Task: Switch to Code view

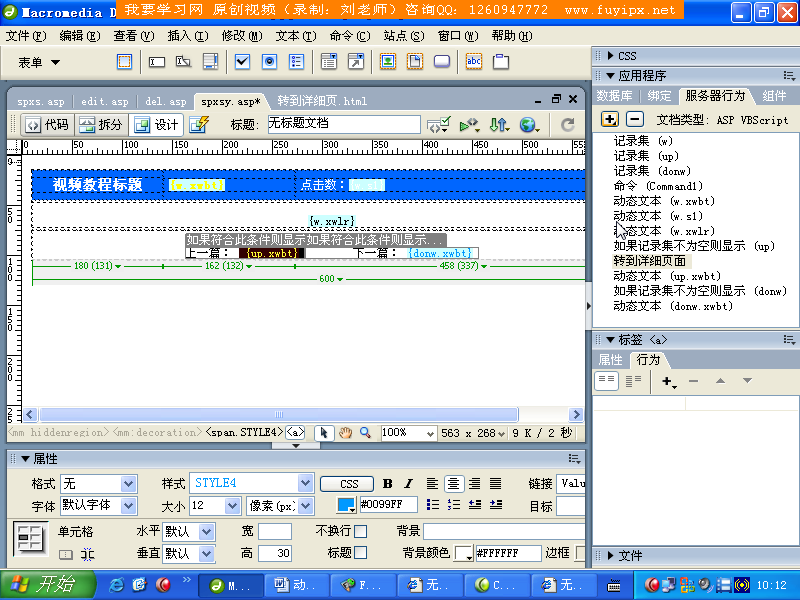Action: pyautogui.click(x=47, y=124)
